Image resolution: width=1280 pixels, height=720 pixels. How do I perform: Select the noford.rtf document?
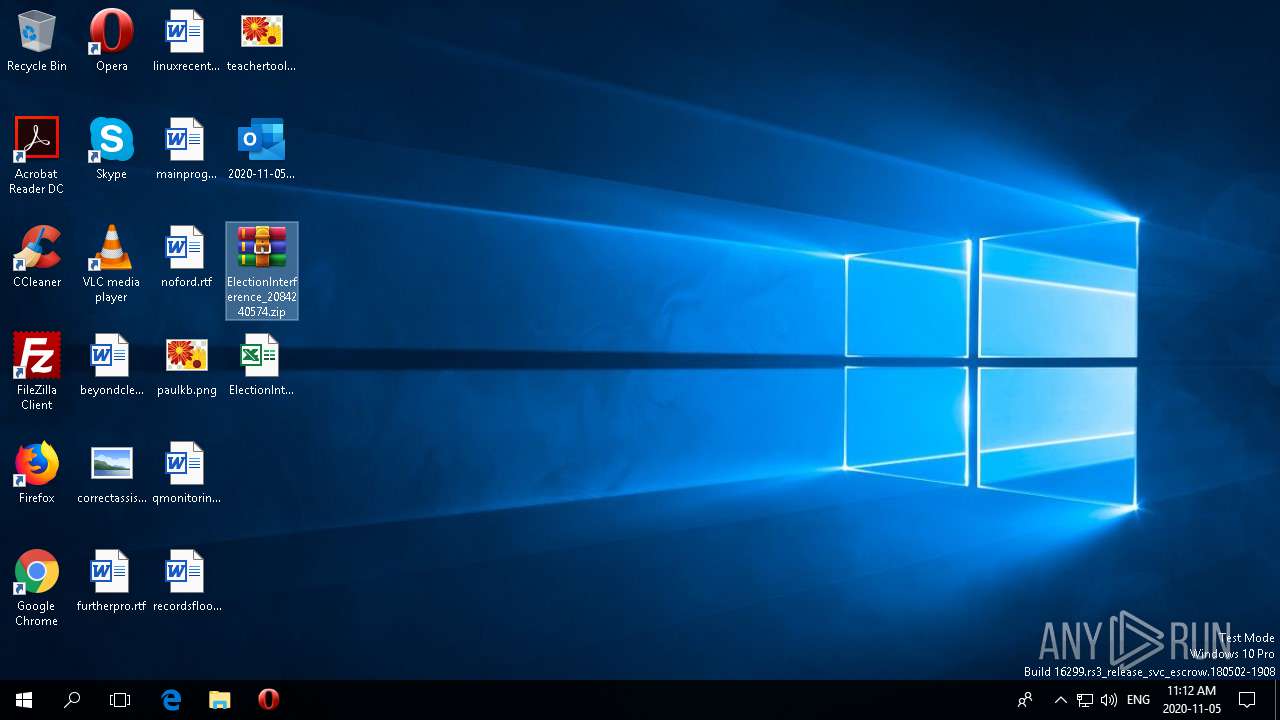point(186,257)
